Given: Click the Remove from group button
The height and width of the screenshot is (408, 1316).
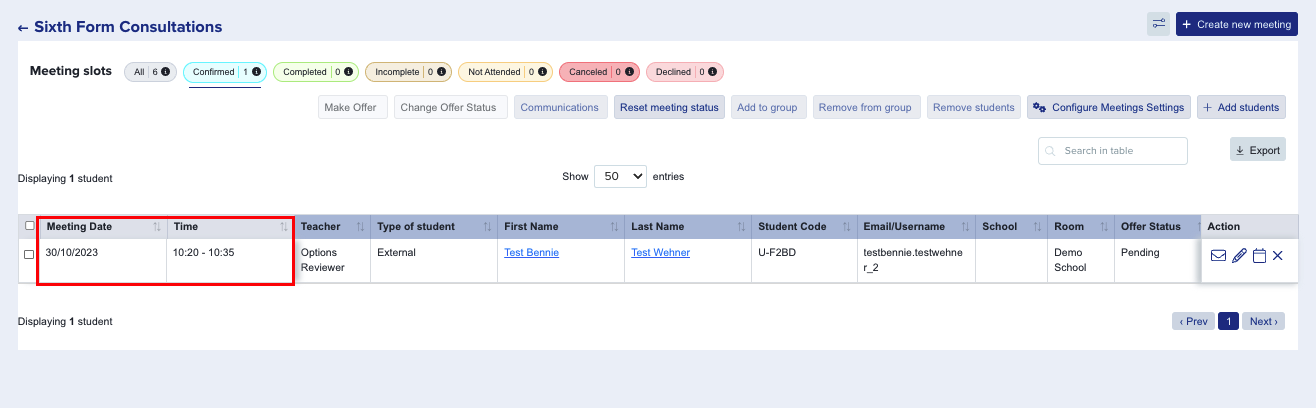Looking at the screenshot, I should (866, 107).
